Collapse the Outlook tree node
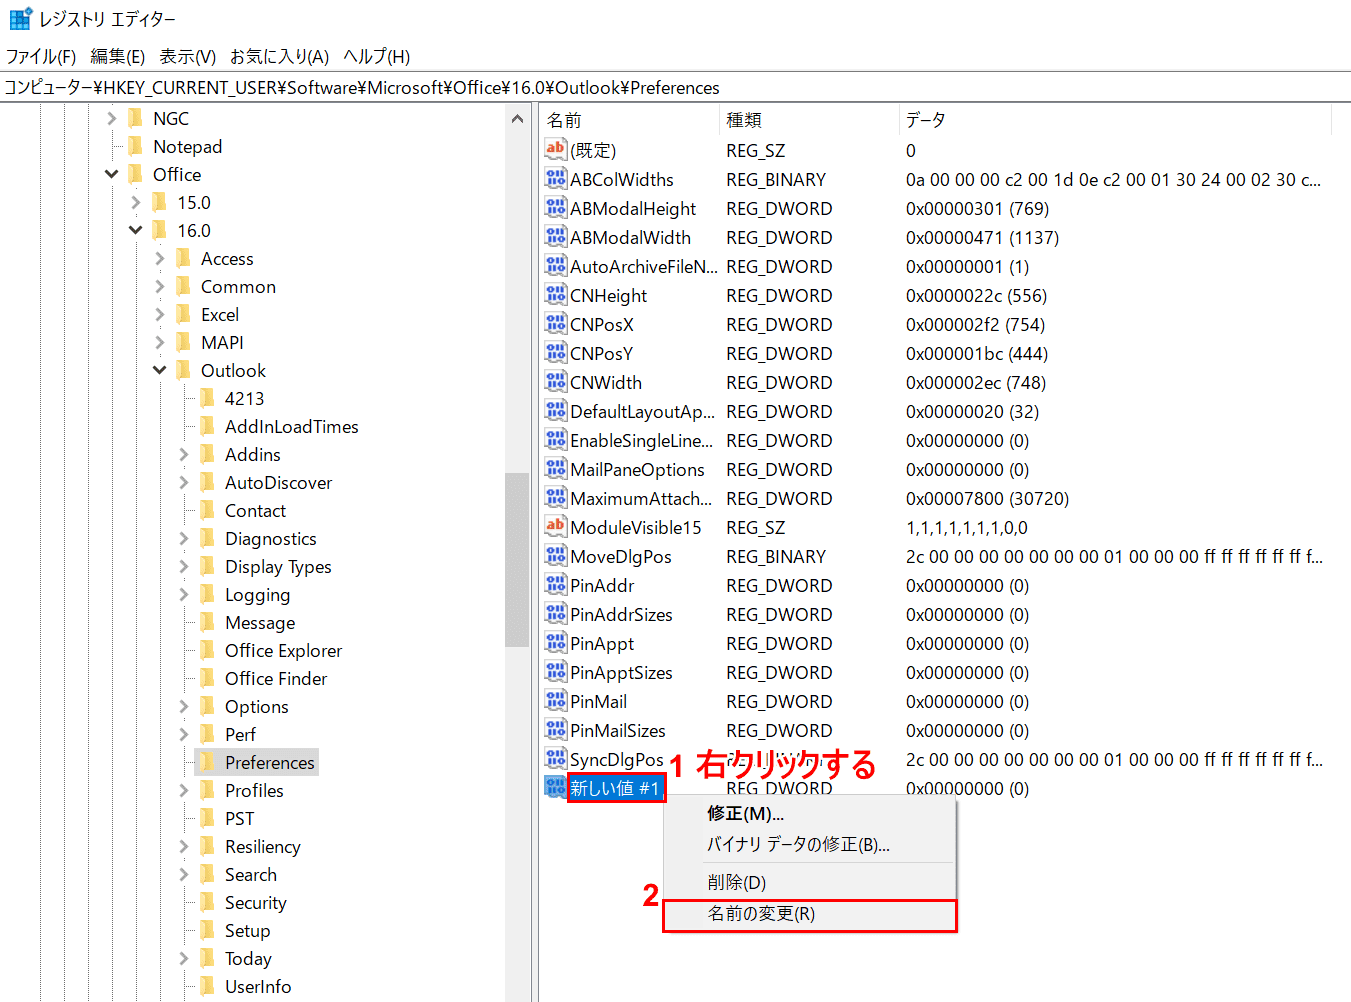Image resolution: width=1351 pixels, height=1002 pixels. coord(160,370)
